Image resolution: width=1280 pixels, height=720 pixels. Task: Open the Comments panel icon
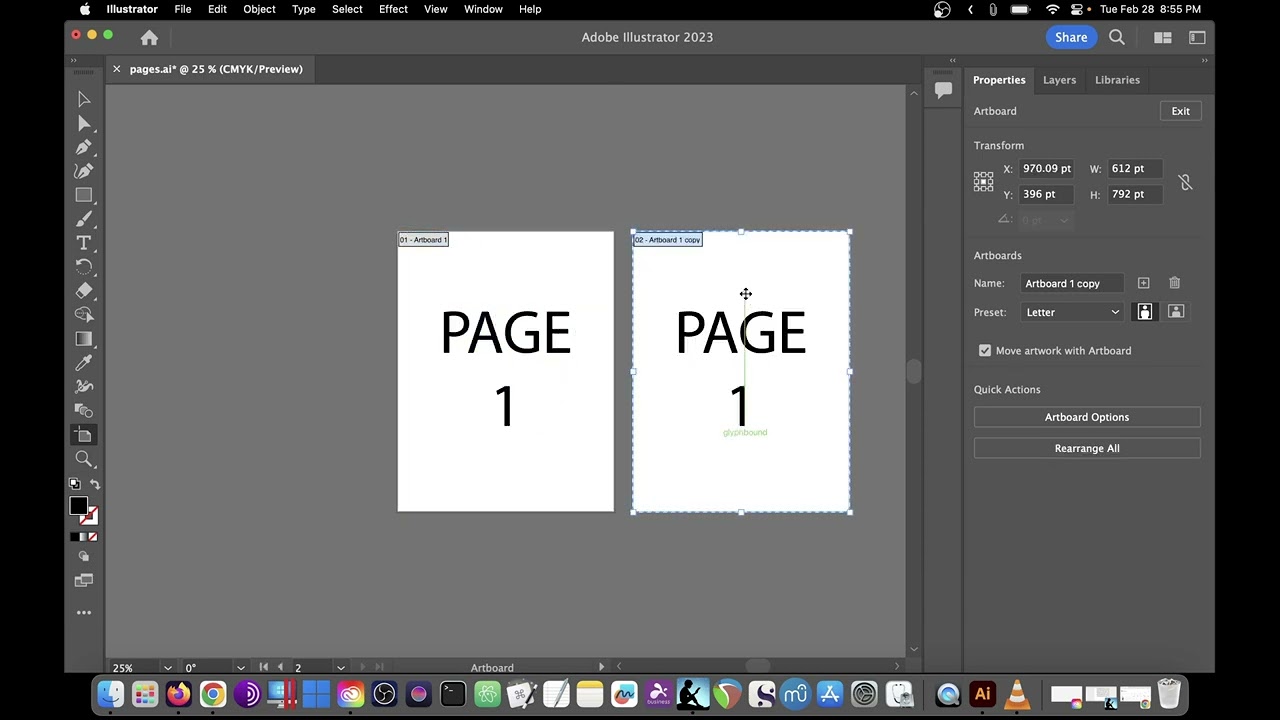click(x=943, y=90)
